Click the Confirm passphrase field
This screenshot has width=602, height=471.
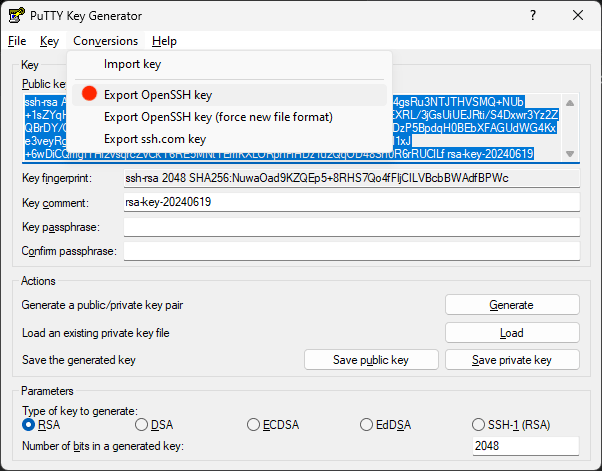(x=352, y=251)
